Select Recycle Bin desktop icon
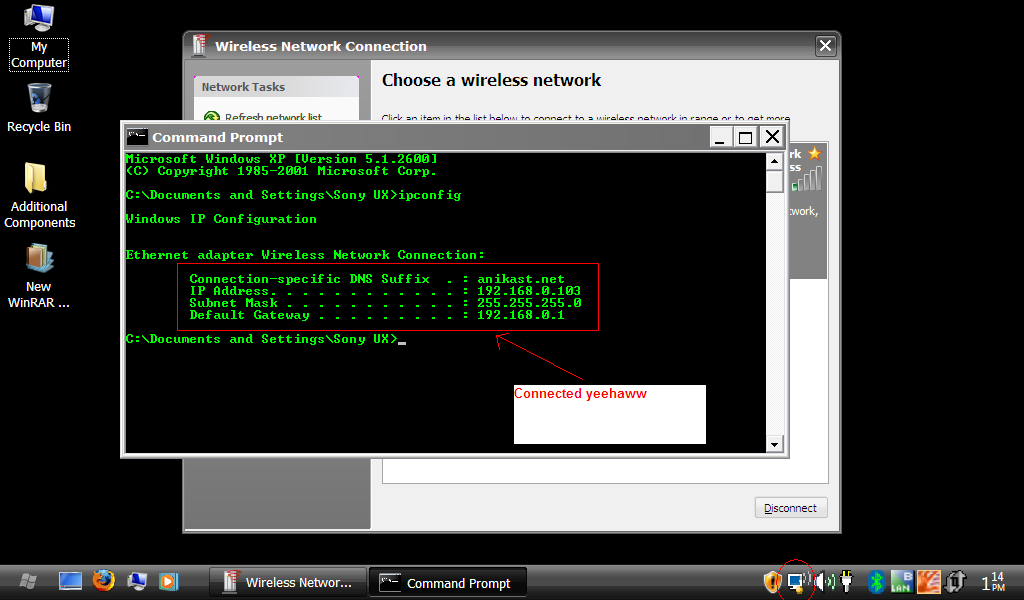The width and height of the screenshot is (1024, 600). (39, 108)
